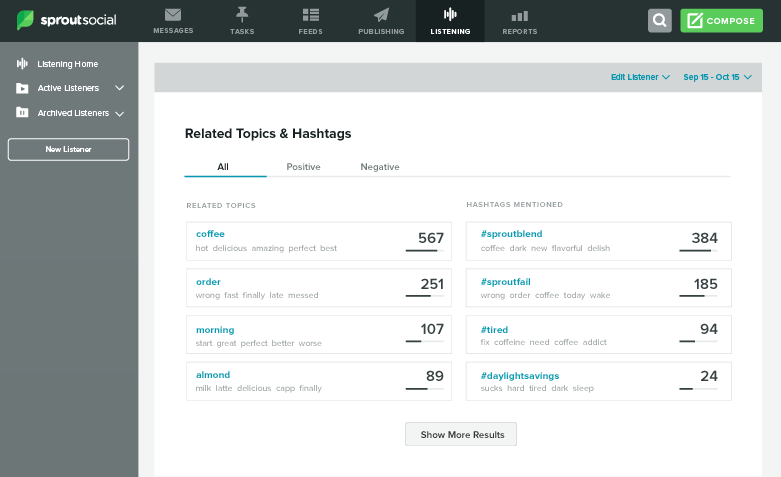Open Messages envelope icon in navigation

(x=173, y=15)
